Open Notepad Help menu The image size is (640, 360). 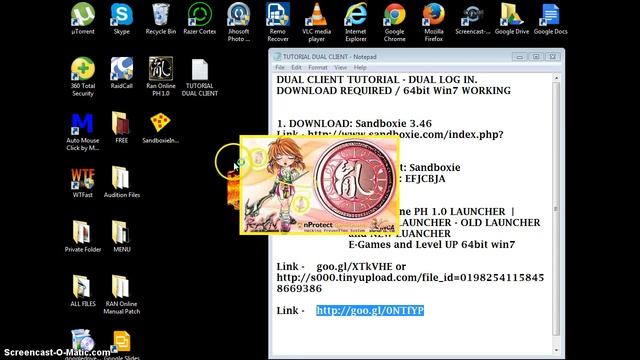click(x=360, y=68)
